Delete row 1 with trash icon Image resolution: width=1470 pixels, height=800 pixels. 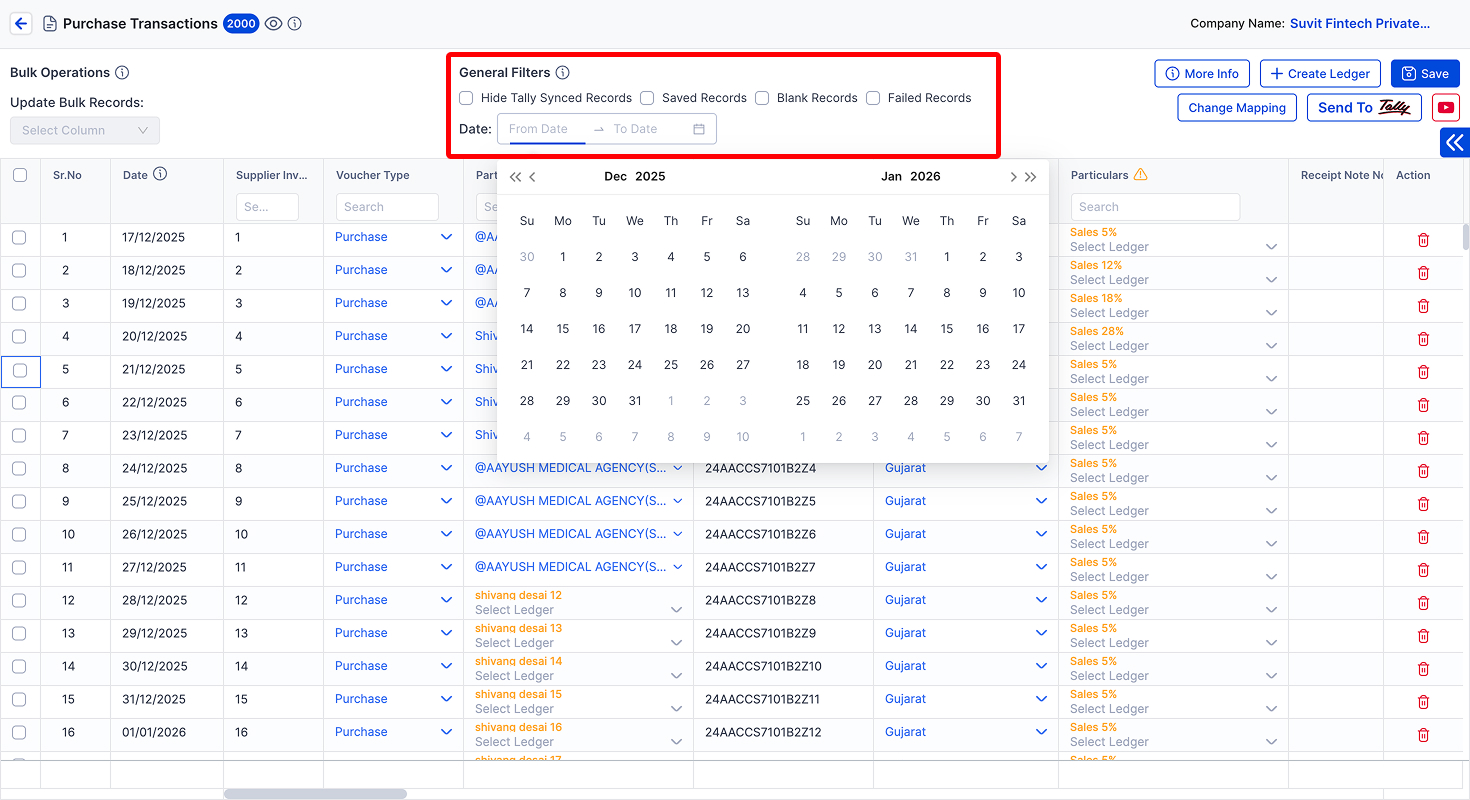[x=1423, y=240]
